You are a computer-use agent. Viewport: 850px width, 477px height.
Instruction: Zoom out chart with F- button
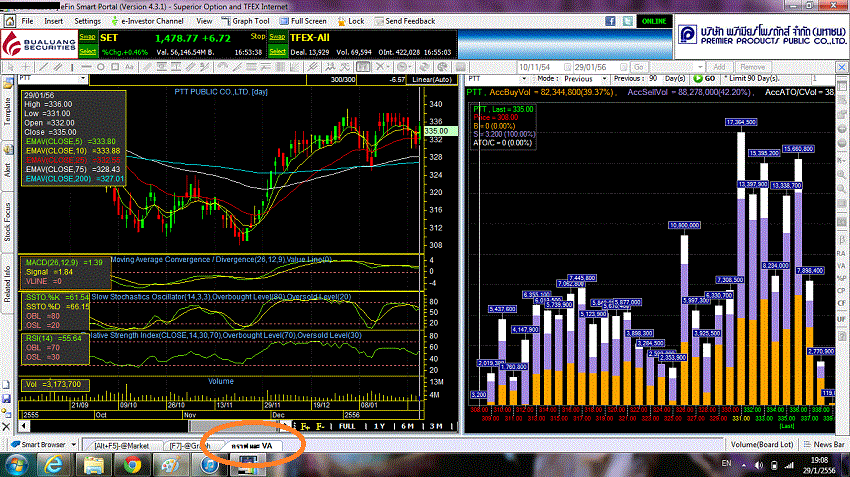click(320, 426)
